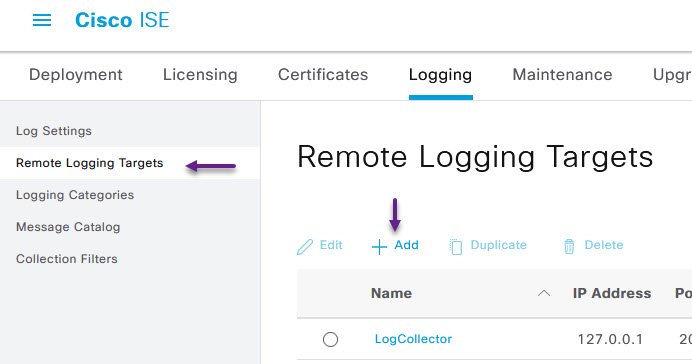The image size is (692, 364).
Task: Click the Delete trash icon
Action: point(569,246)
